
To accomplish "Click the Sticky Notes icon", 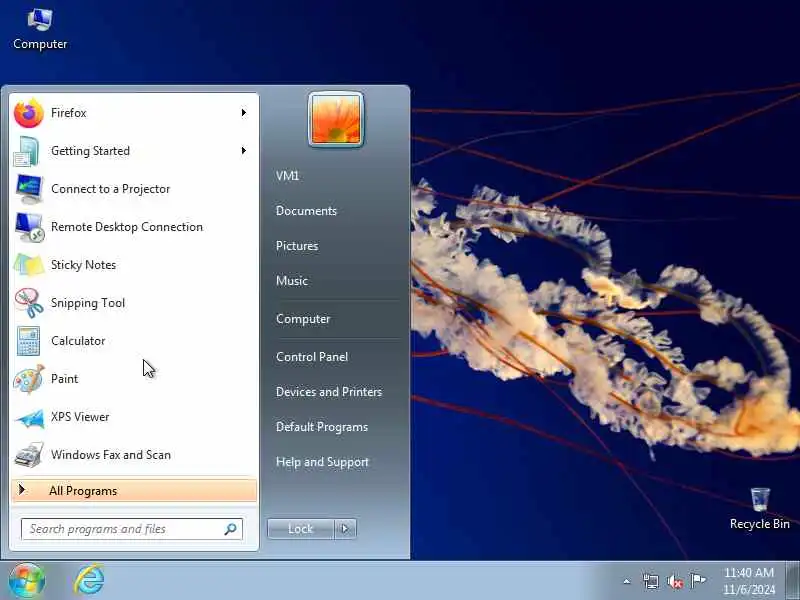I will 29,265.
